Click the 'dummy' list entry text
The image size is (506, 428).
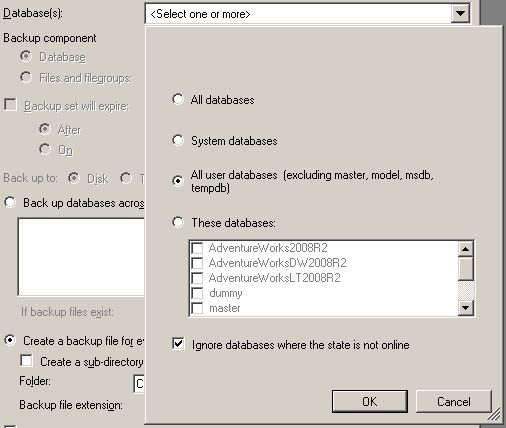[x=226, y=293]
